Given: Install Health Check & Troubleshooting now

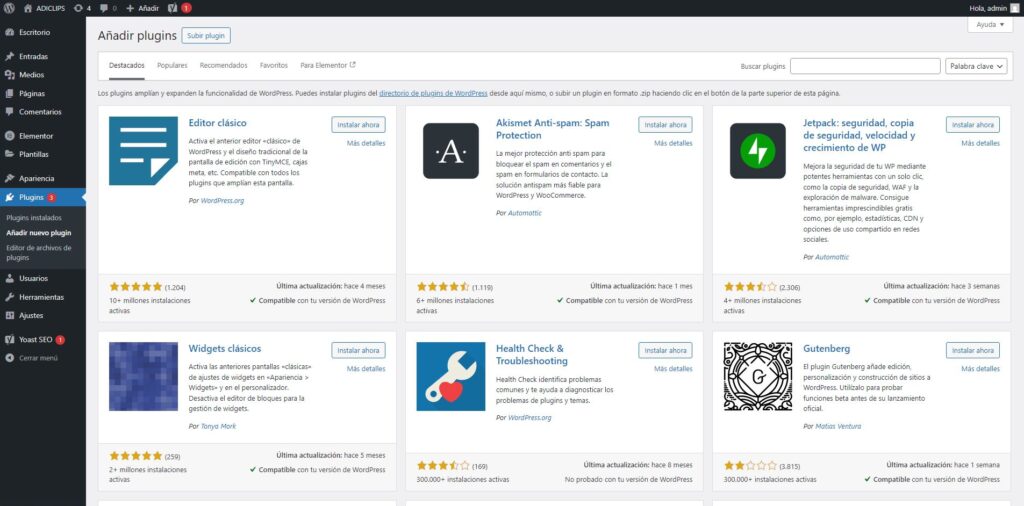Looking at the screenshot, I should [x=665, y=350].
